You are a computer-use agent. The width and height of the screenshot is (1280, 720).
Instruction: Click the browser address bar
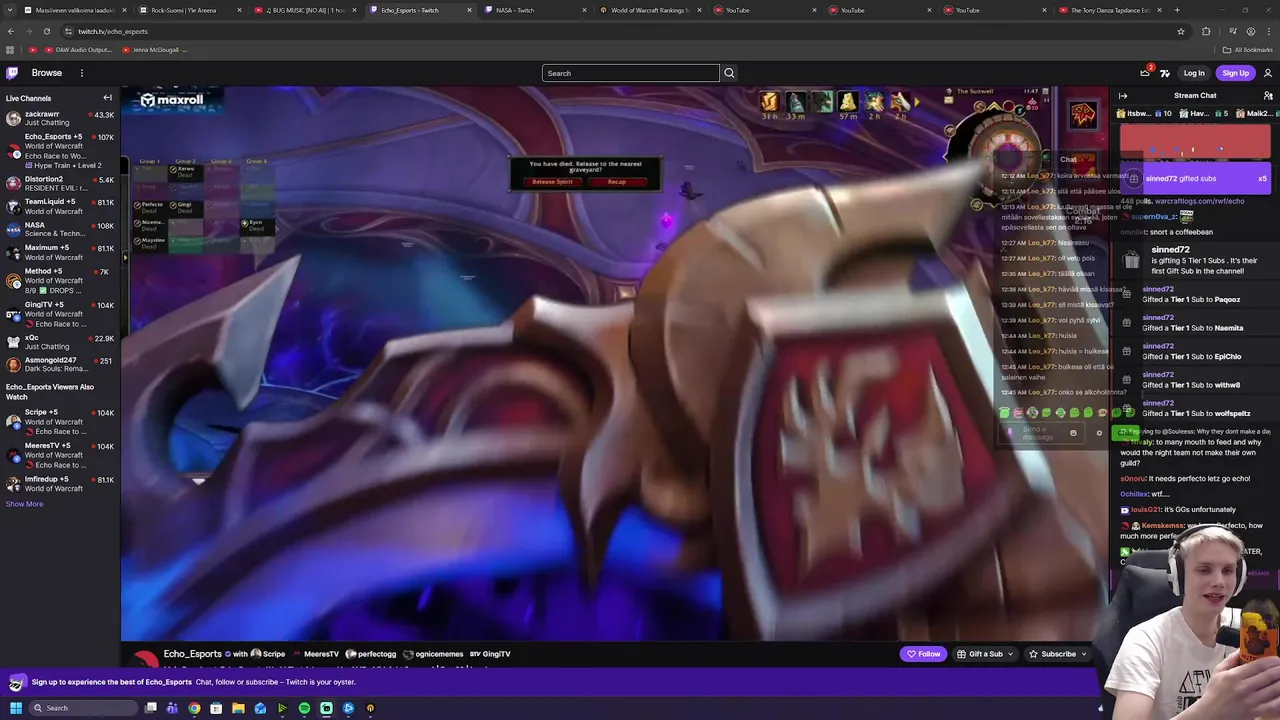click(620, 31)
